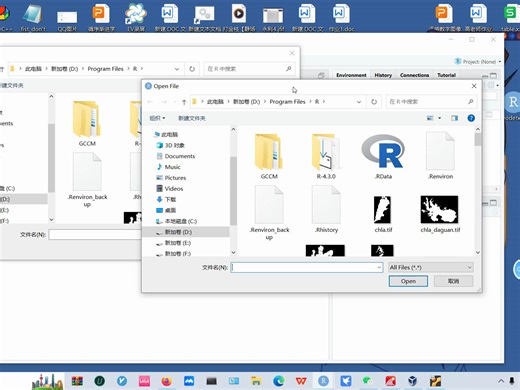Viewport: 520px width, 390px height.
Task: Click the Open button
Action: tap(408, 281)
